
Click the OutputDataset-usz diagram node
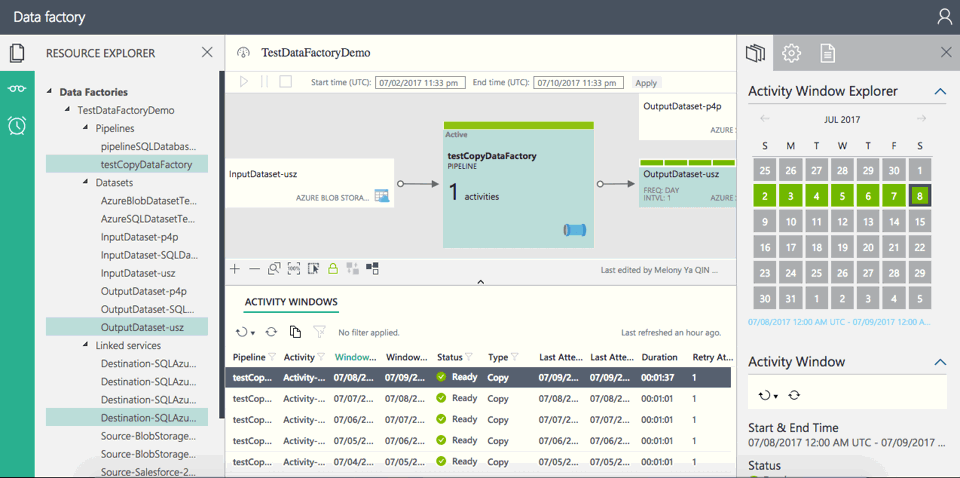coord(688,183)
